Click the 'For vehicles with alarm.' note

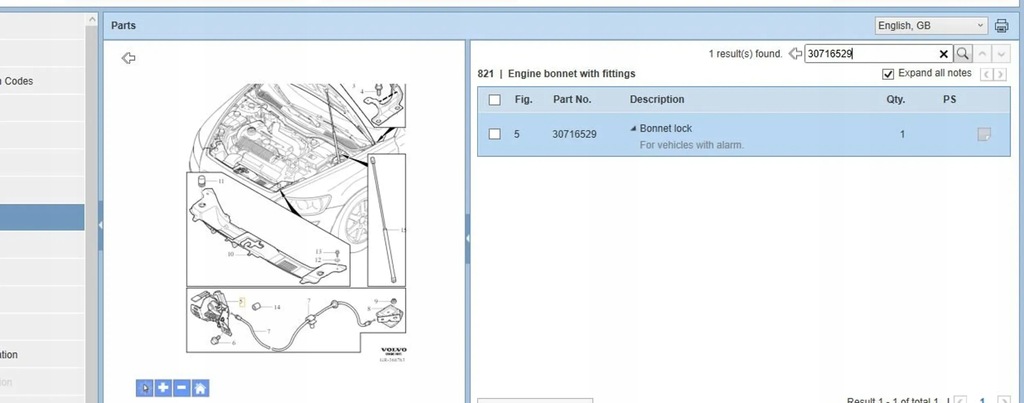pyautogui.click(x=692, y=145)
